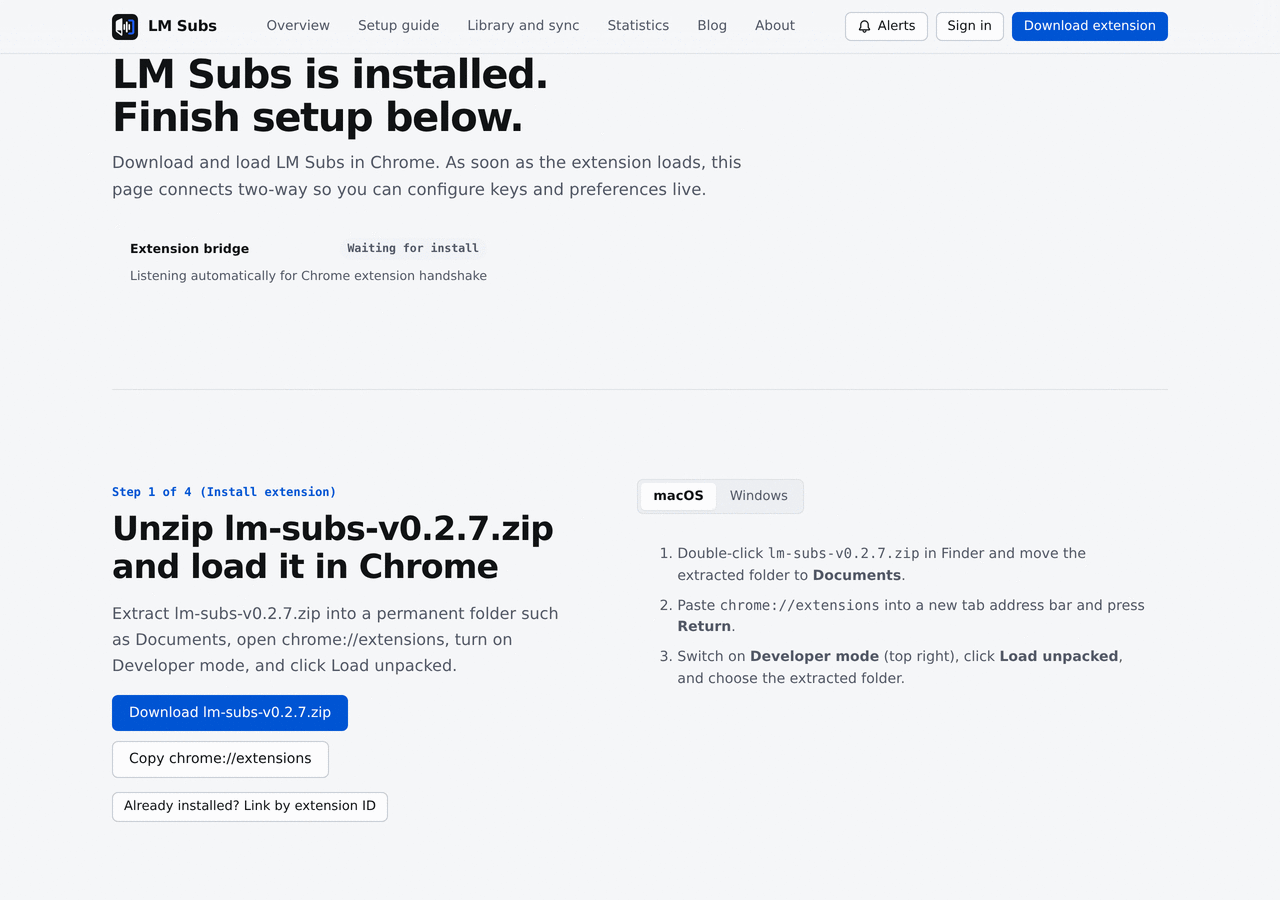
Task: Open the Blog link in navigation
Action: tap(712, 26)
